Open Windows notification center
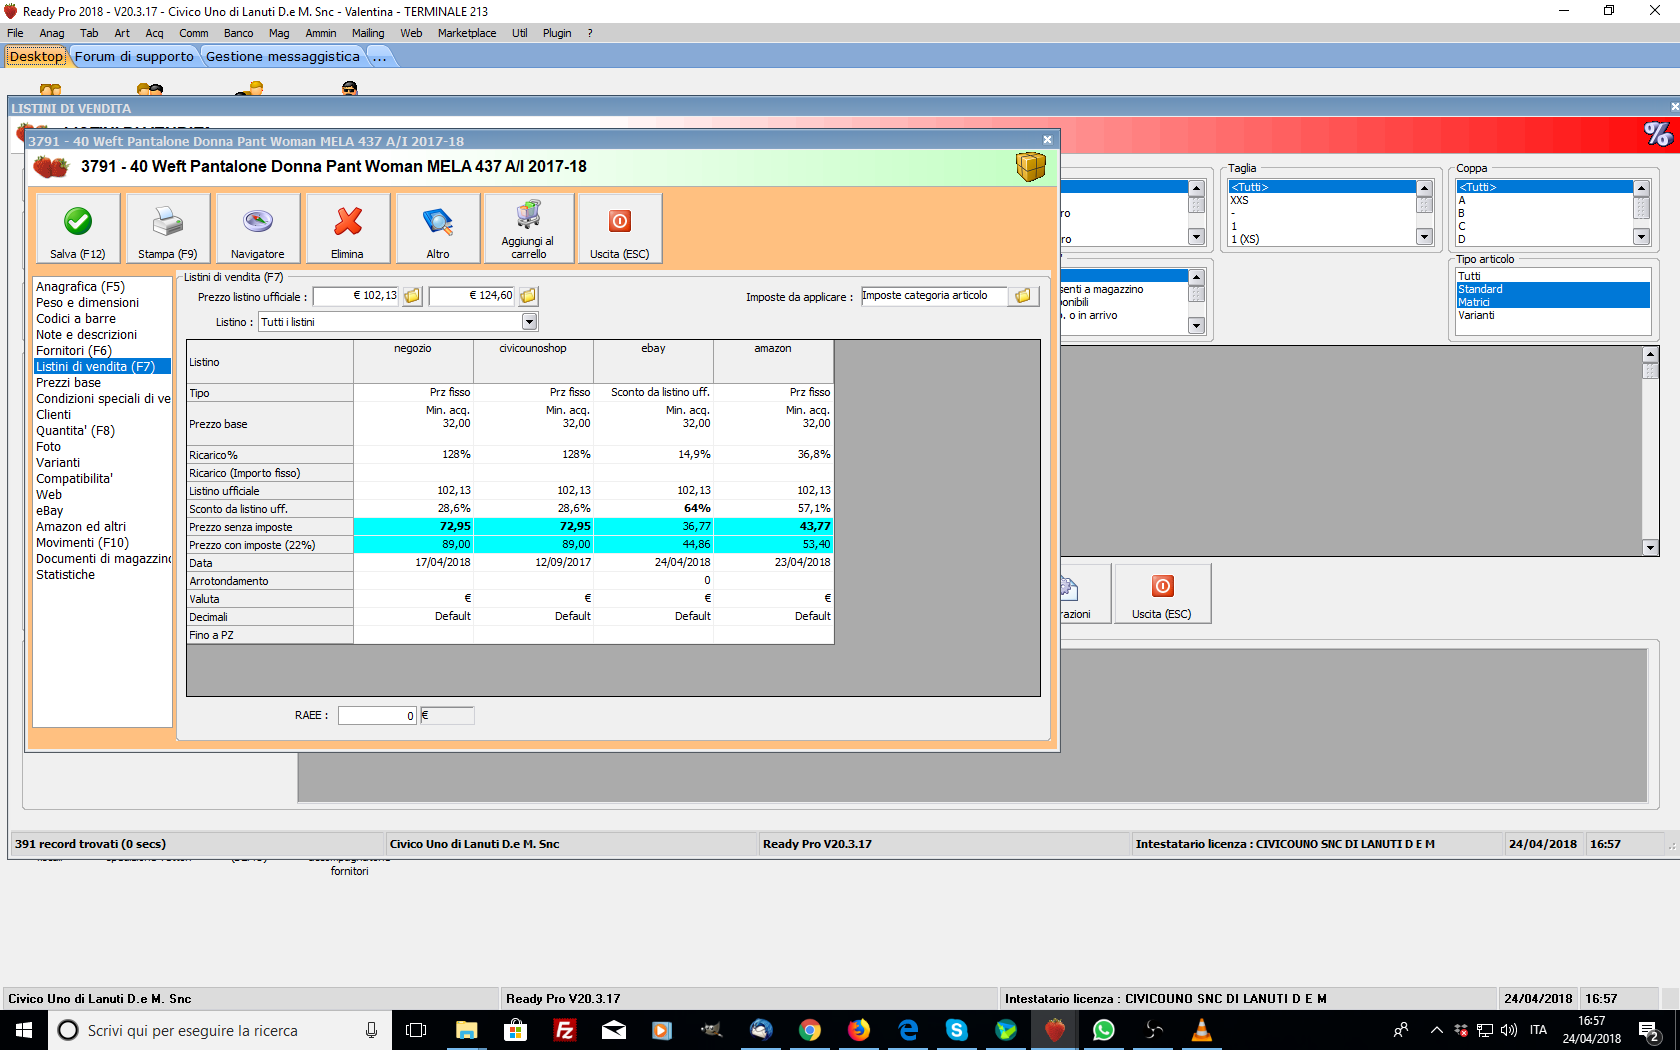Screen dimensions: 1680x1050 (x=1649, y=1030)
